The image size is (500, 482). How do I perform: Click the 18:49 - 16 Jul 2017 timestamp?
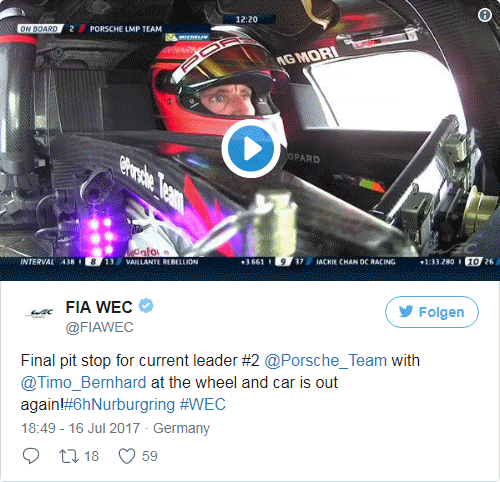point(80,428)
